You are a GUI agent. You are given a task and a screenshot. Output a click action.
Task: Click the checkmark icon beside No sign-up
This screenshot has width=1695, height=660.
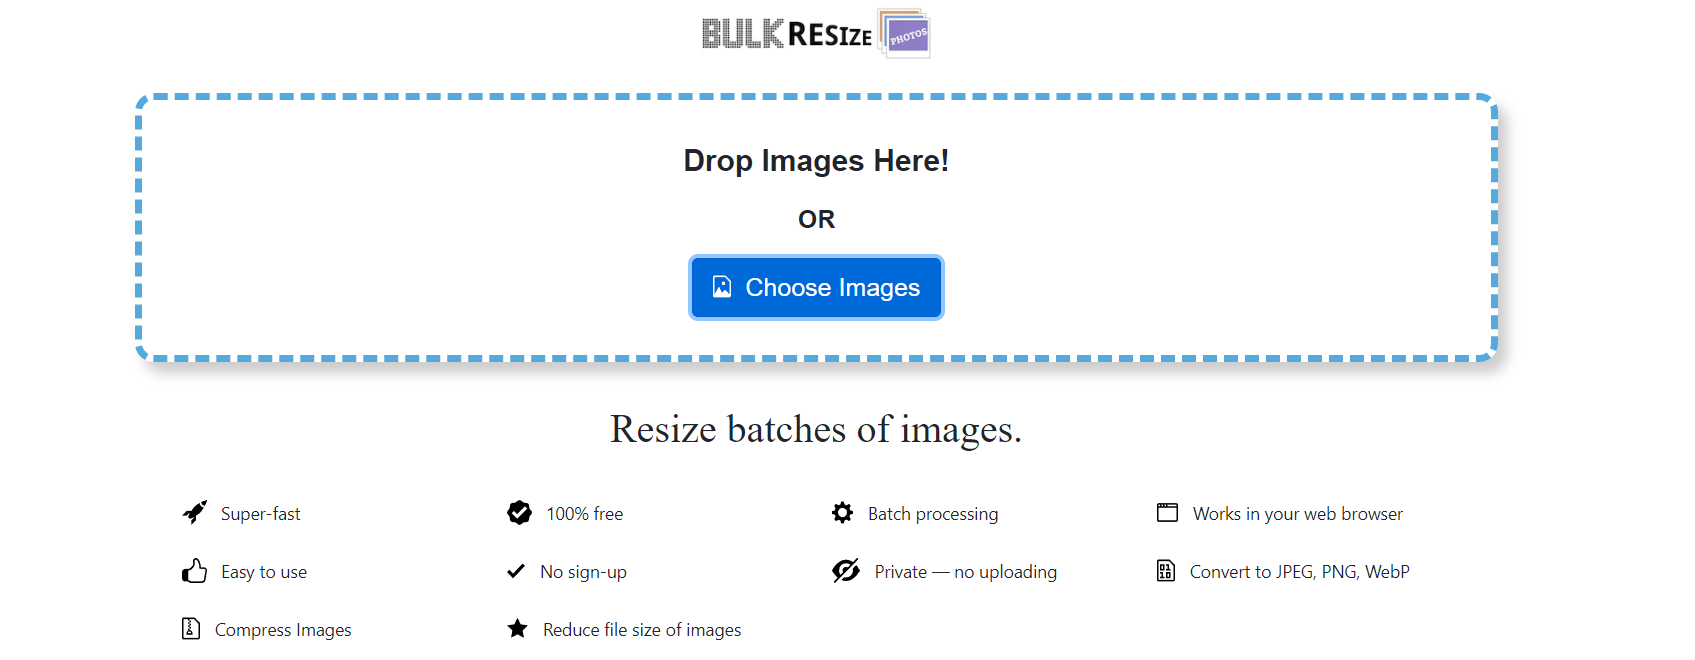point(516,571)
